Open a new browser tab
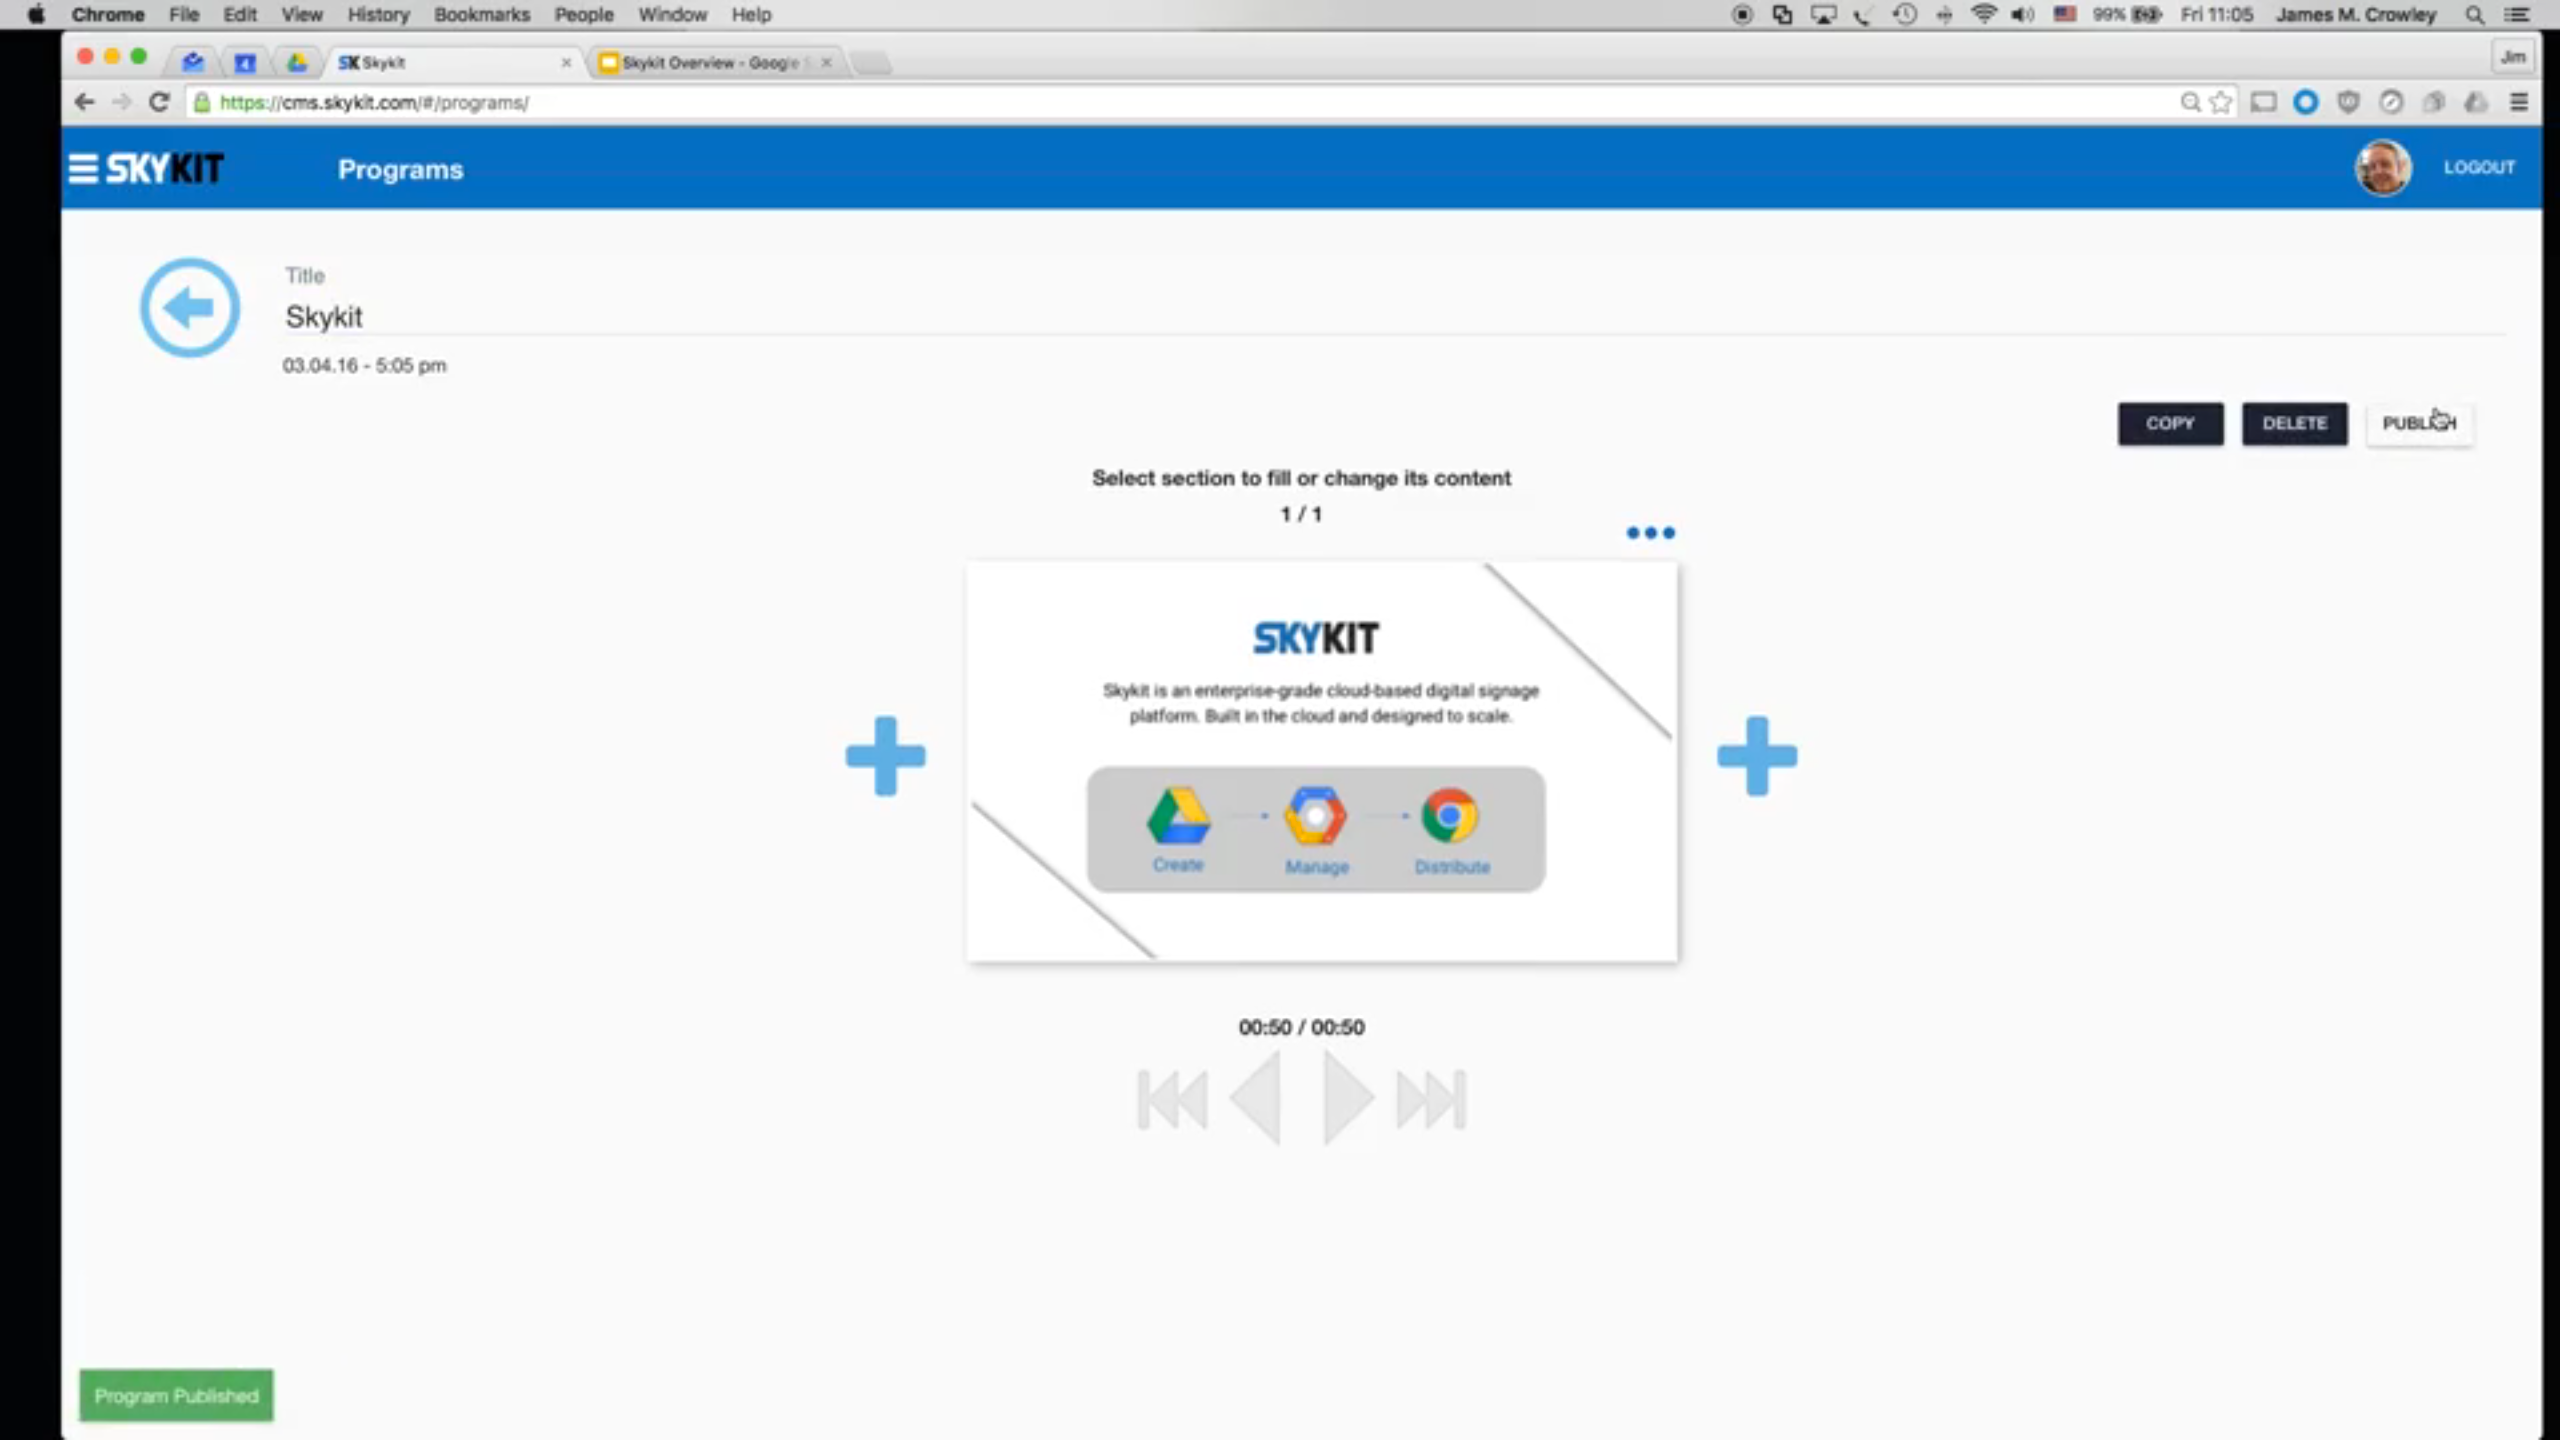 click(871, 63)
